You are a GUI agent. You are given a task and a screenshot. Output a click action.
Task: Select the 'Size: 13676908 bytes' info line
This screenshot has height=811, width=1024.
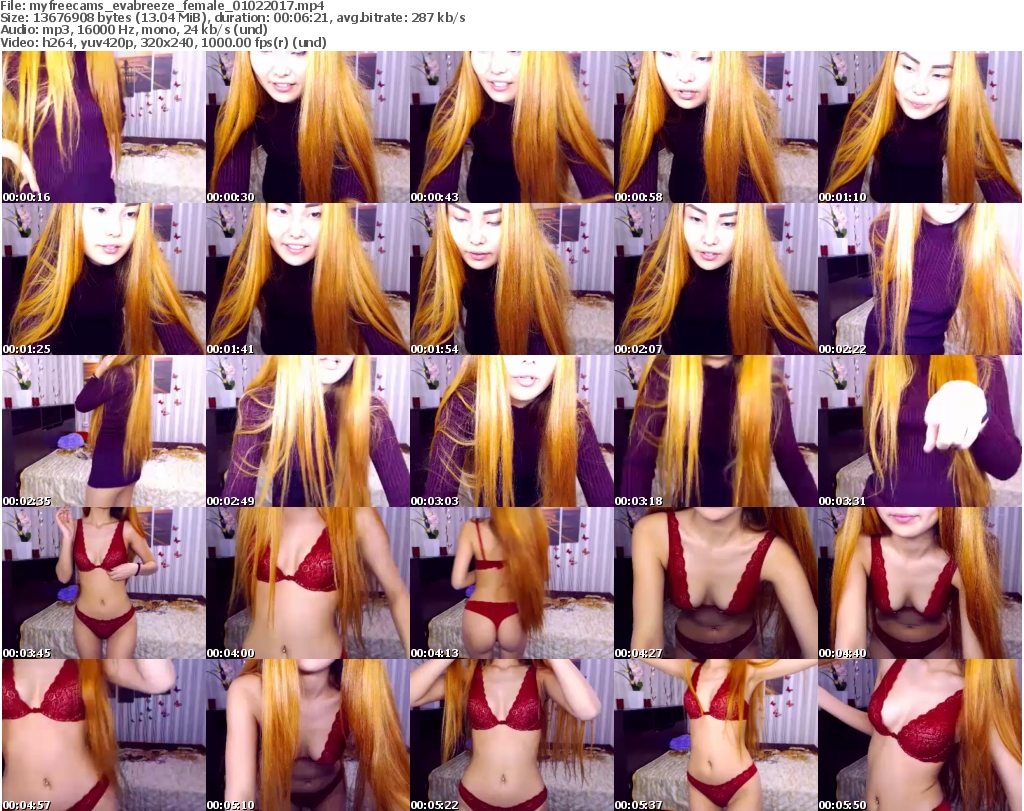(x=232, y=18)
